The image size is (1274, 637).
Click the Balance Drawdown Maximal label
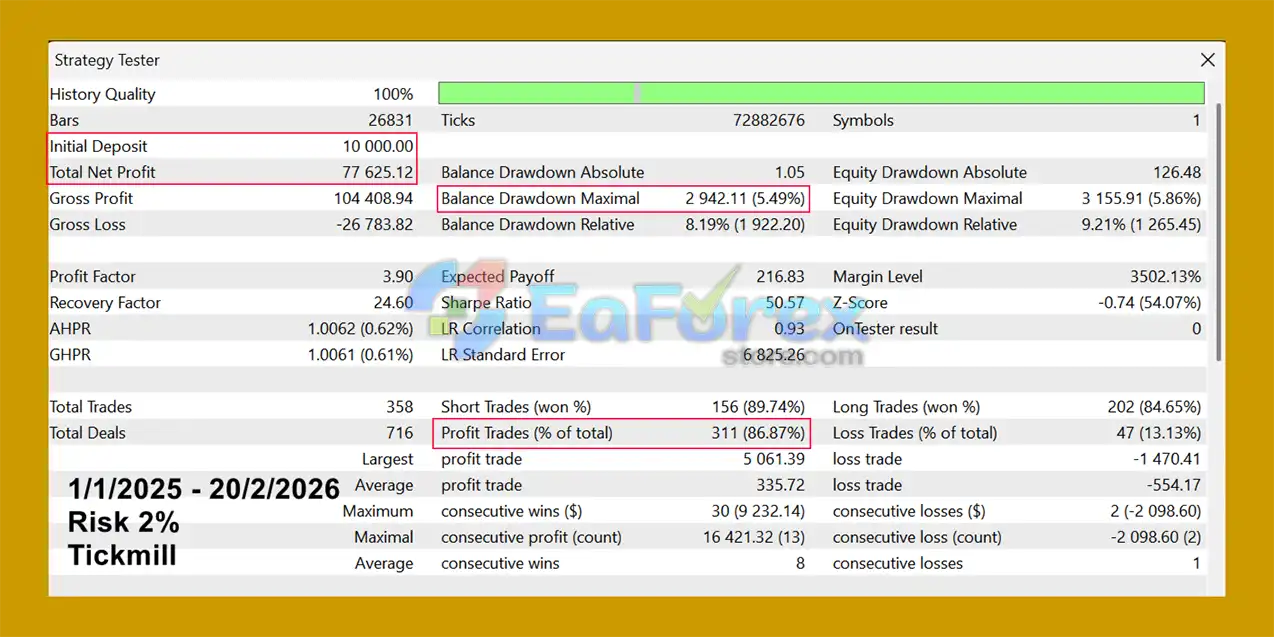(540, 198)
